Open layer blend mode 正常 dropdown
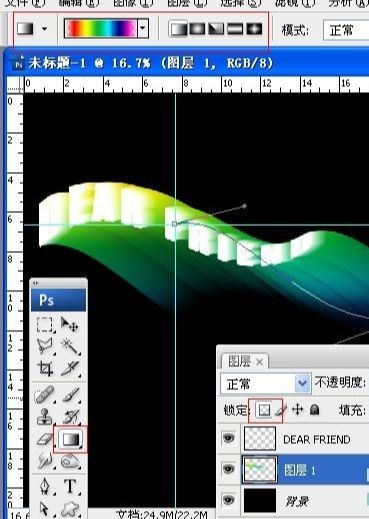Viewport: 369px width, 519px height. pyautogui.click(x=266, y=384)
